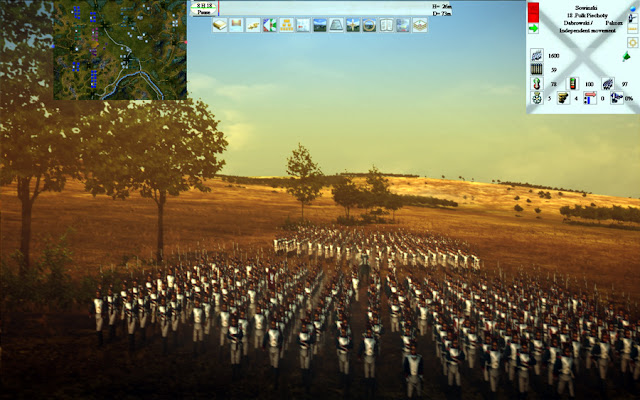Click the yellow crosshair target icon
Image resolution: width=640 pixels, height=400 pixels.
pos(633,42)
